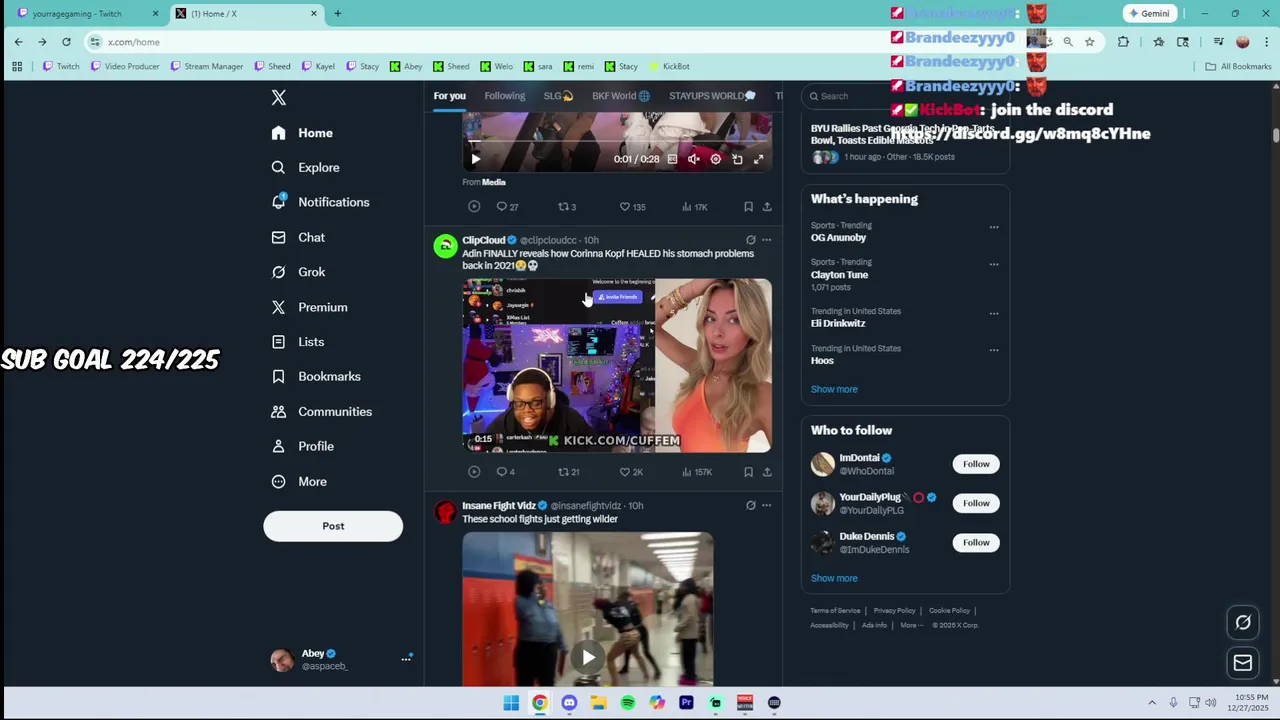Play the Insane Fight Vidz school fight video
The height and width of the screenshot is (720, 1280).
point(588,657)
